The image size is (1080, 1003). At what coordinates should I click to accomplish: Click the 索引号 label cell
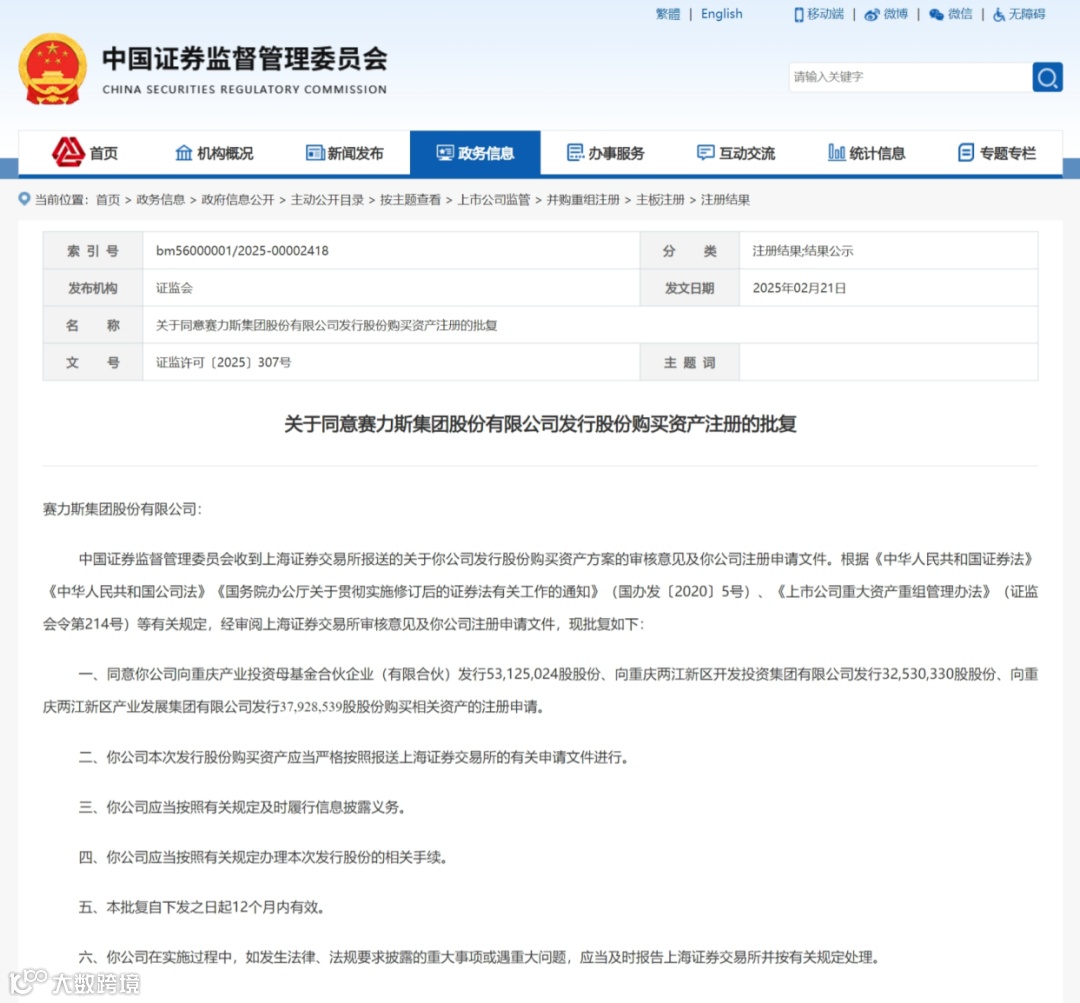93,251
